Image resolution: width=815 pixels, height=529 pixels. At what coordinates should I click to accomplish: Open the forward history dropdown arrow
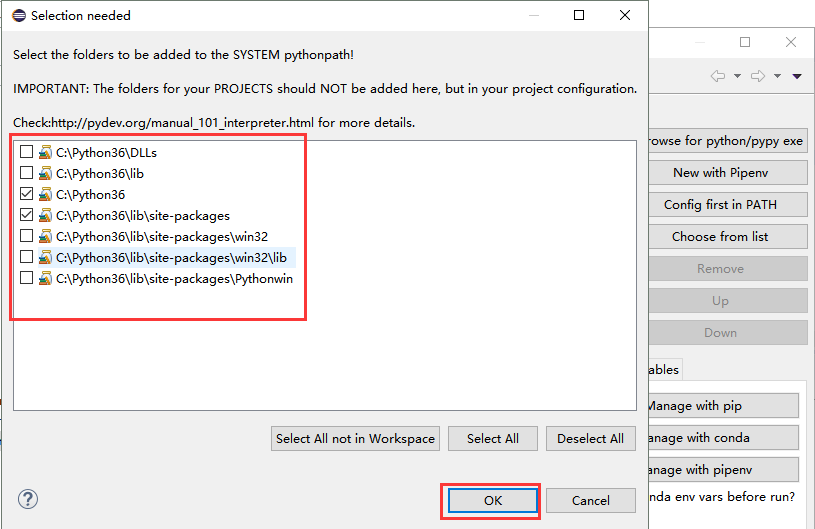777,76
